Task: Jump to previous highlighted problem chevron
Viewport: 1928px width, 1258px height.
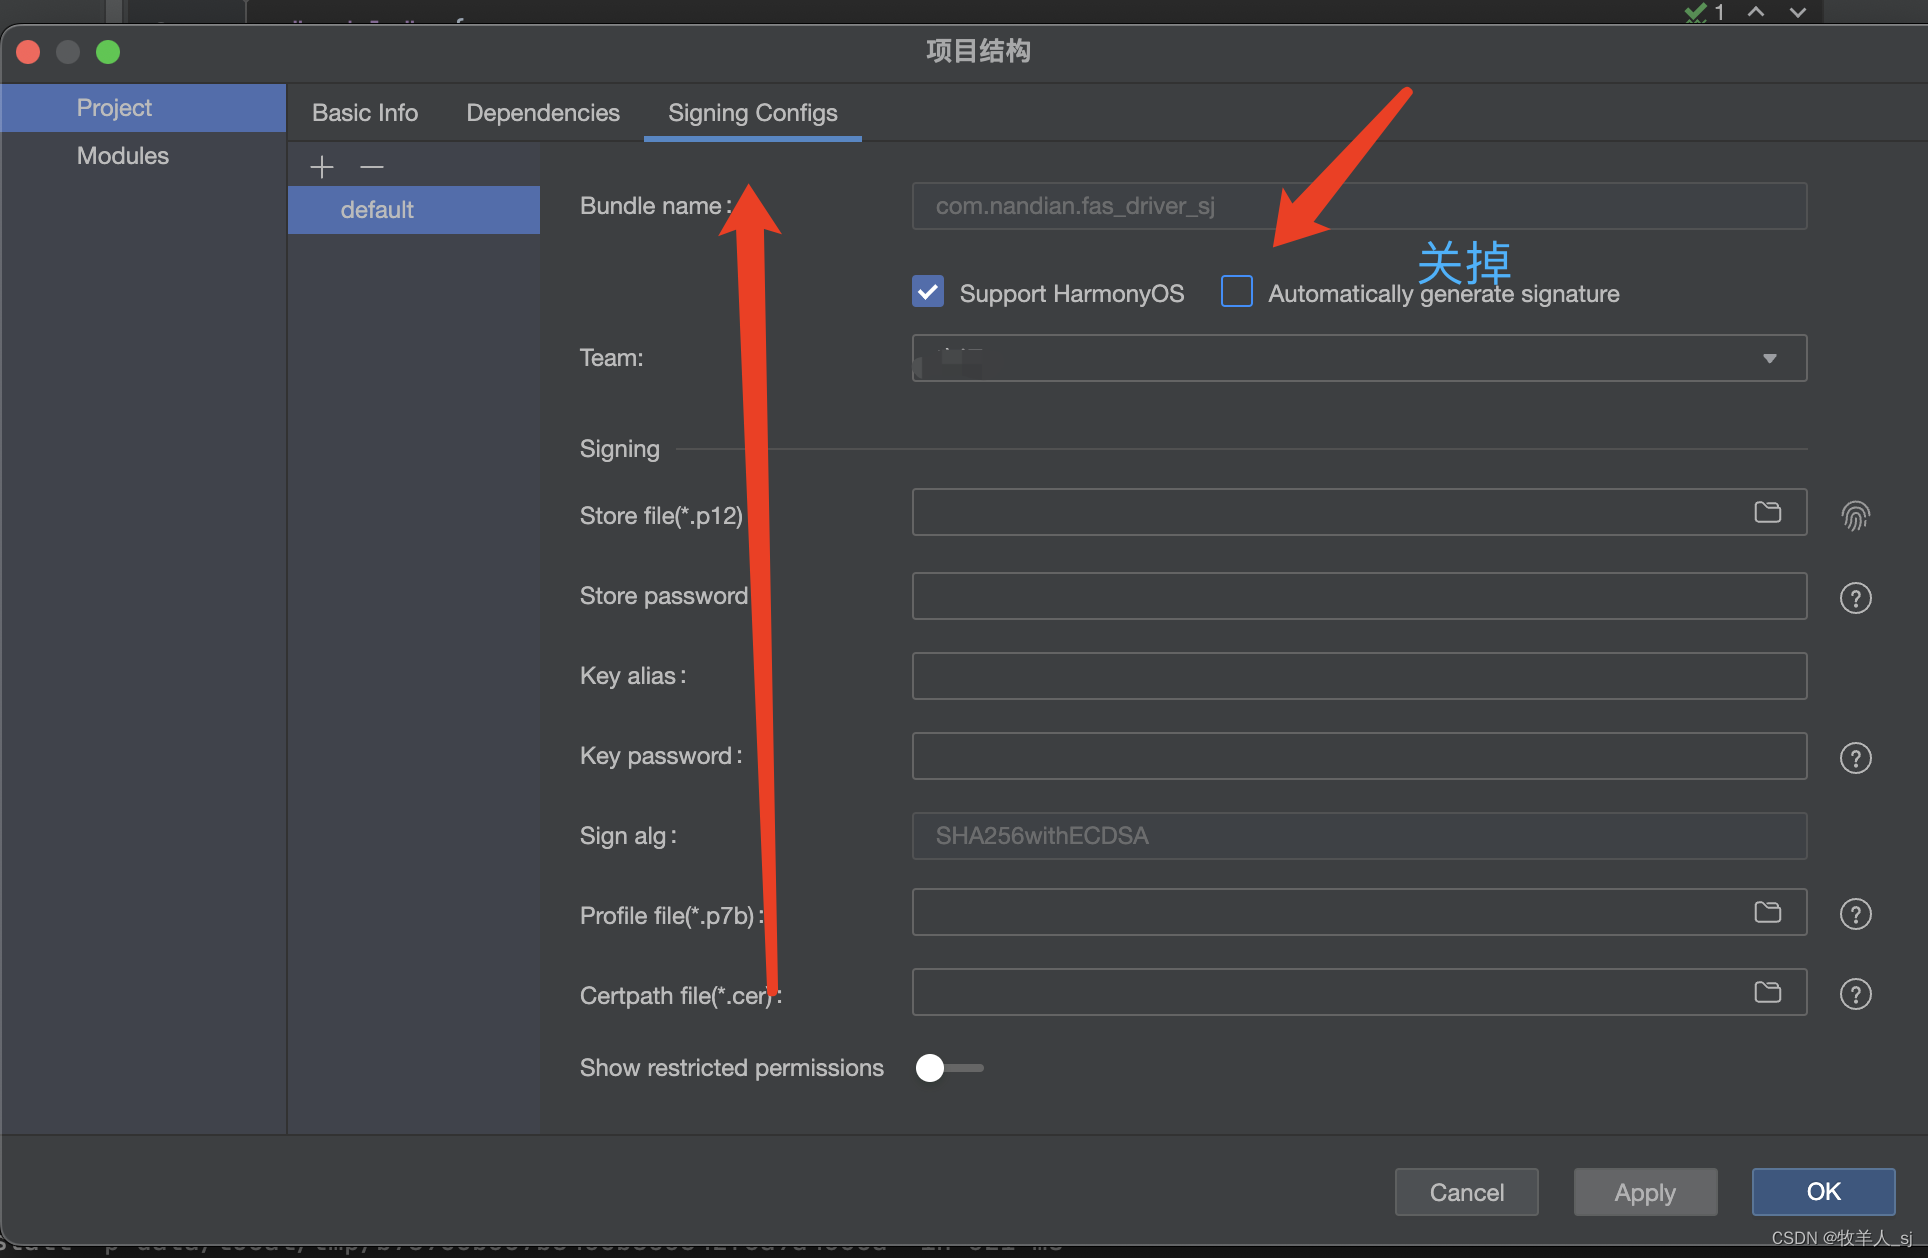Action: [1756, 12]
